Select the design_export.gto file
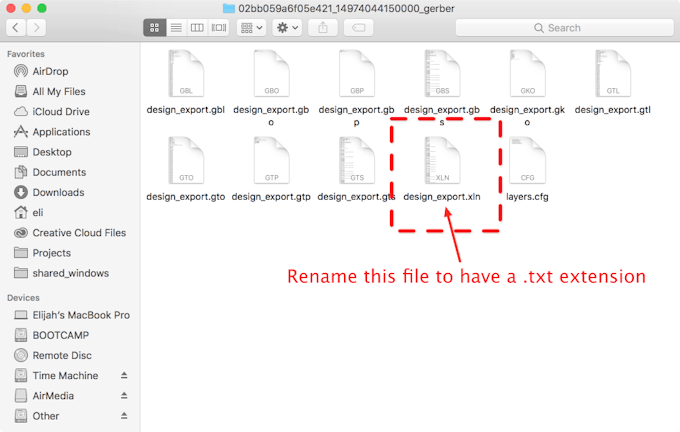The width and height of the screenshot is (680, 432). [186, 169]
